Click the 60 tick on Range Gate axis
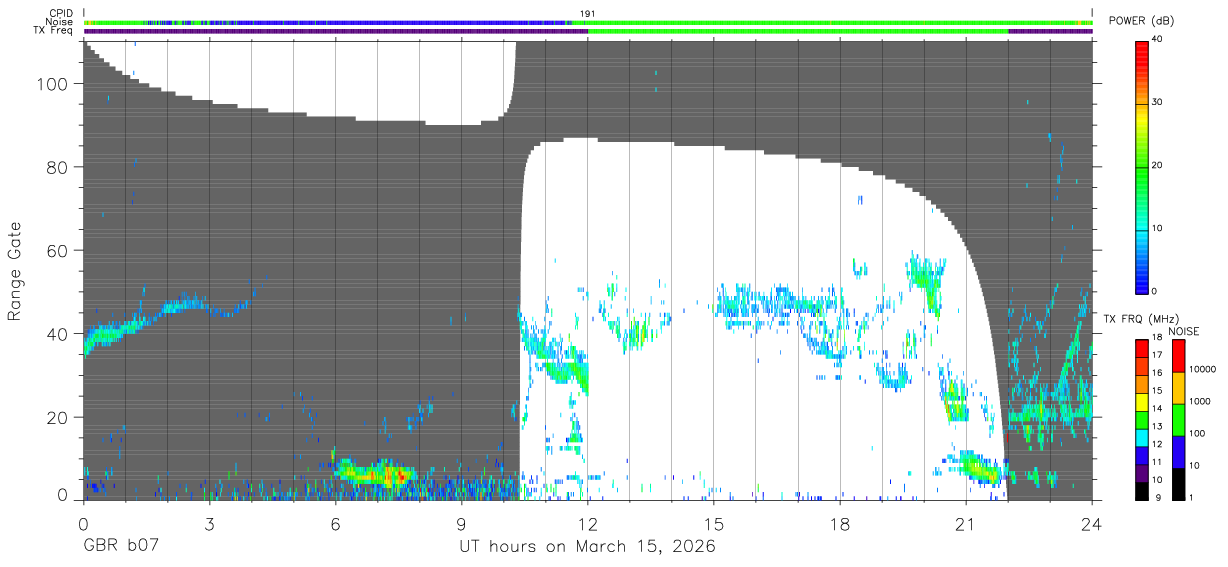 [56, 250]
